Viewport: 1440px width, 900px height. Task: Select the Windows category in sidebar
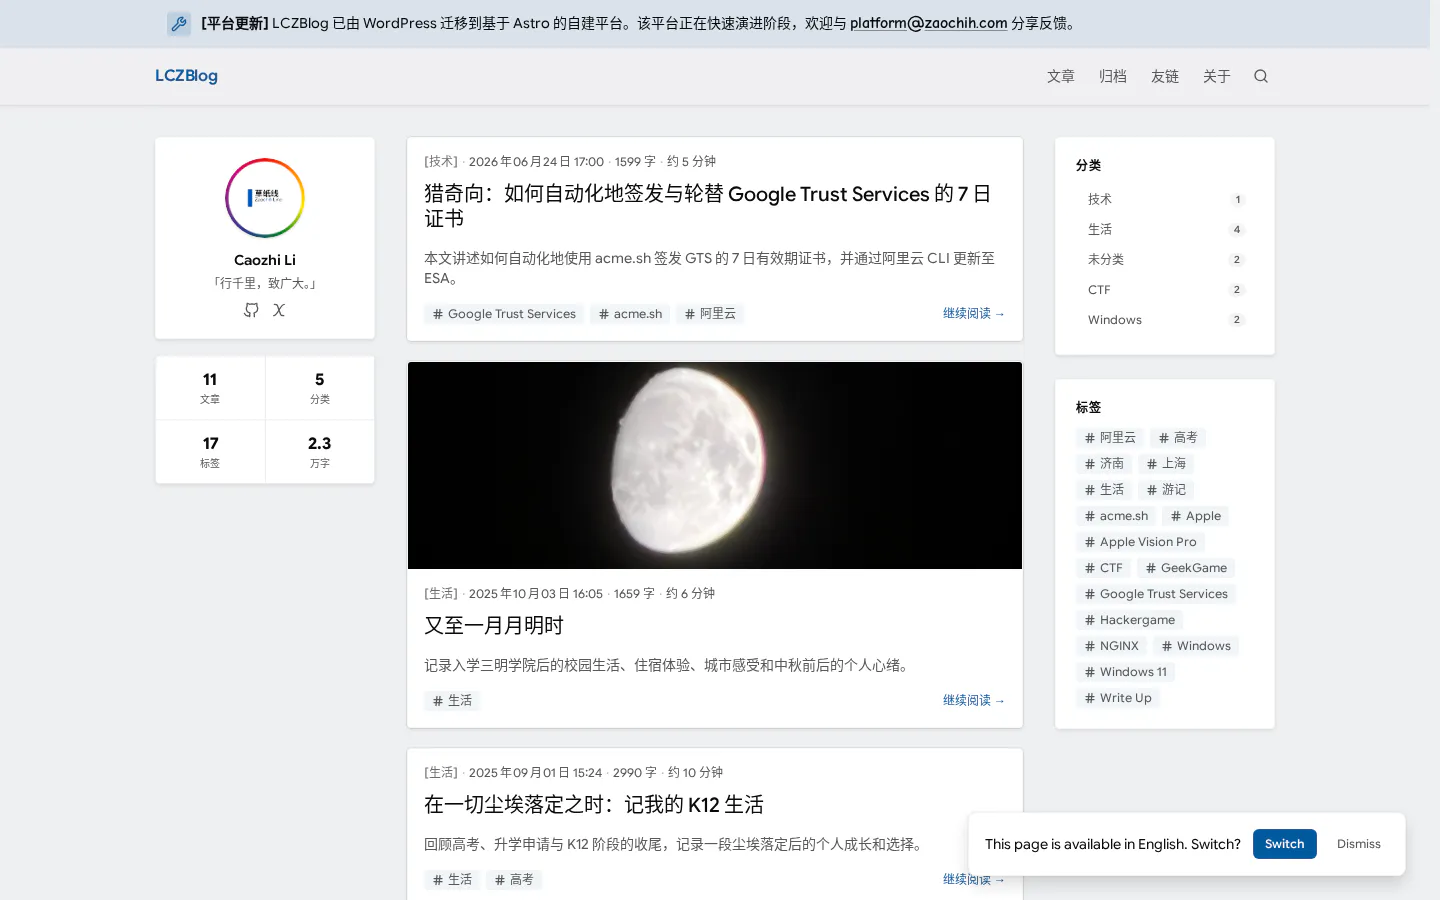tap(1165, 320)
